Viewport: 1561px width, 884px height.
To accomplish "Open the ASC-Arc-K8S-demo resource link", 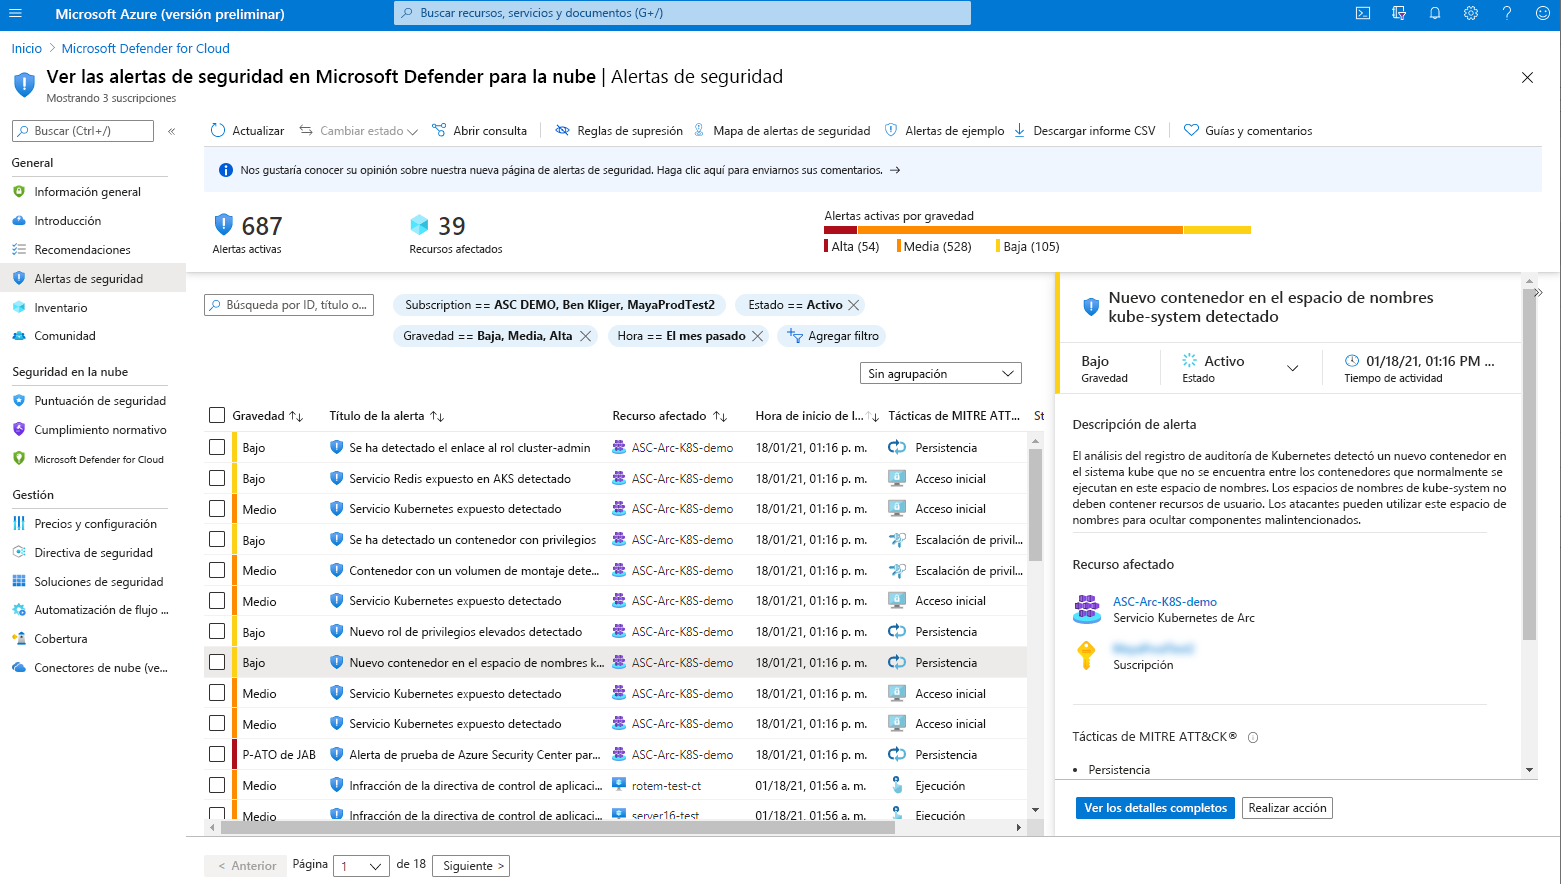I will pyautogui.click(x=1165, y=602).
